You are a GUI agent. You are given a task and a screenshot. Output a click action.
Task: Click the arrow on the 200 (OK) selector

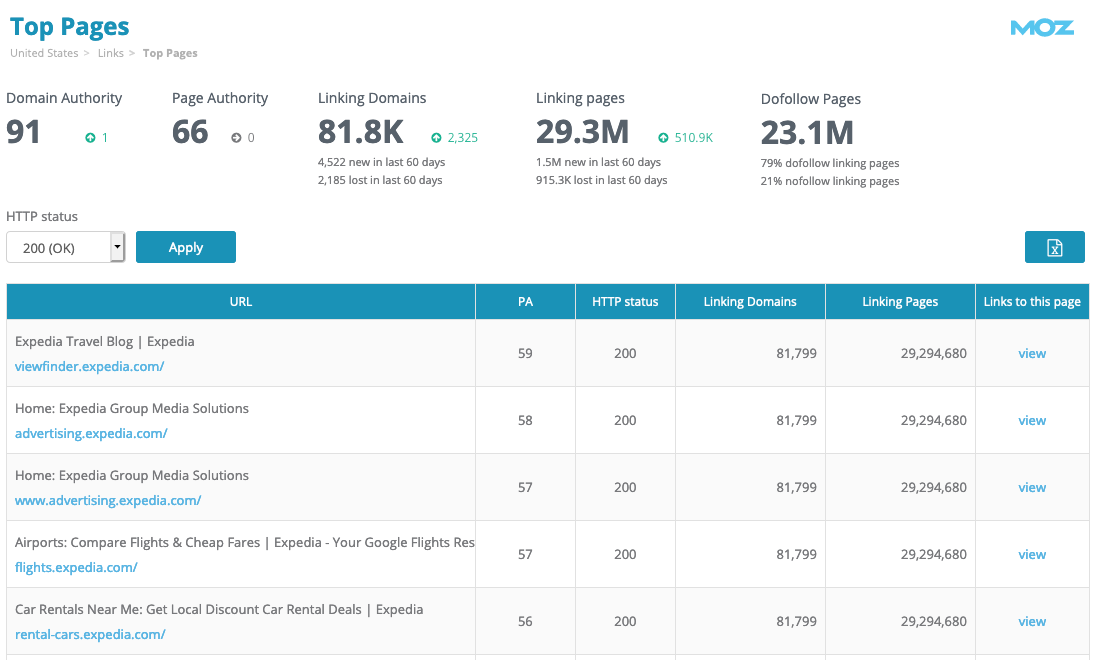(117, 246)
